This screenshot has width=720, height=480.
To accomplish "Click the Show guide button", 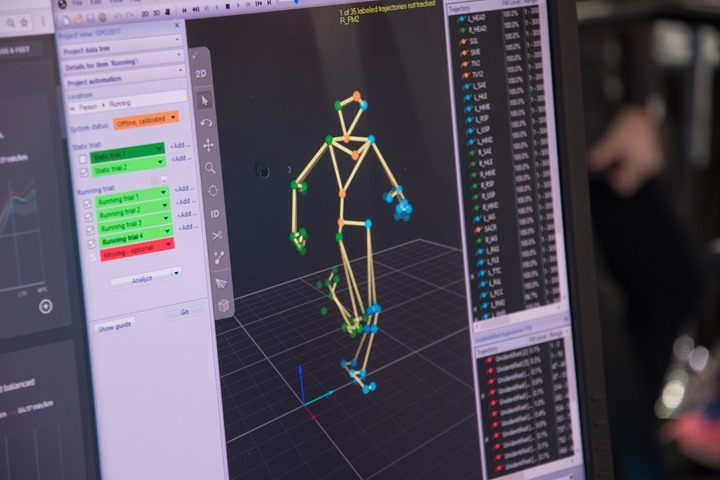I will [x=115, y=326].
